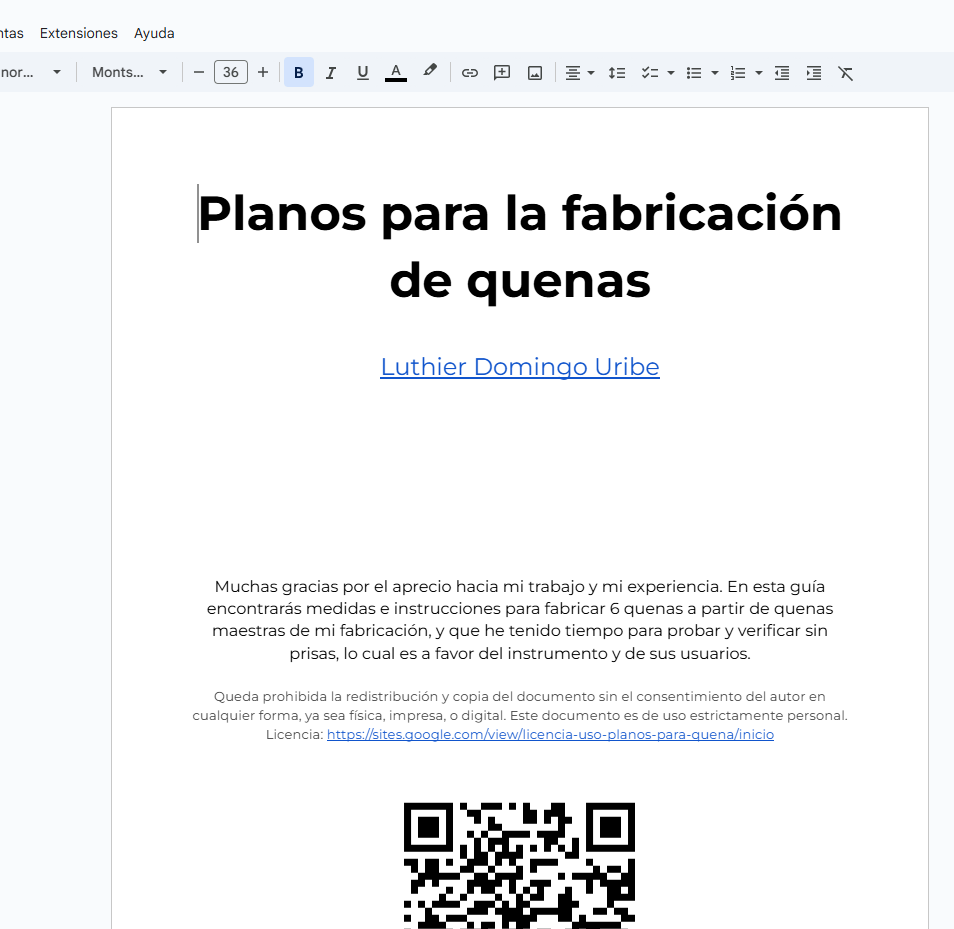The width and height of the screenshot is (954, 929).
Task: Click the title Planos para la fabricación
Action: coord(520,214)
